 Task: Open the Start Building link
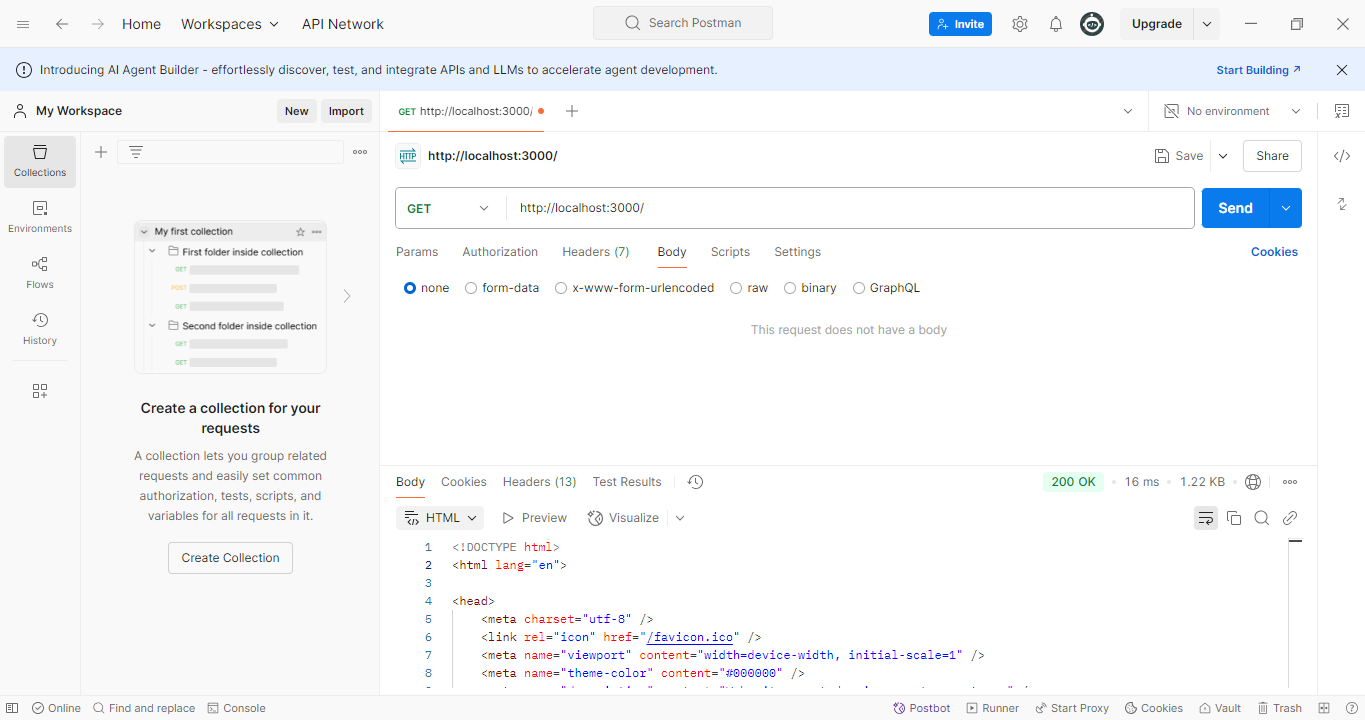coord(1258,70)
